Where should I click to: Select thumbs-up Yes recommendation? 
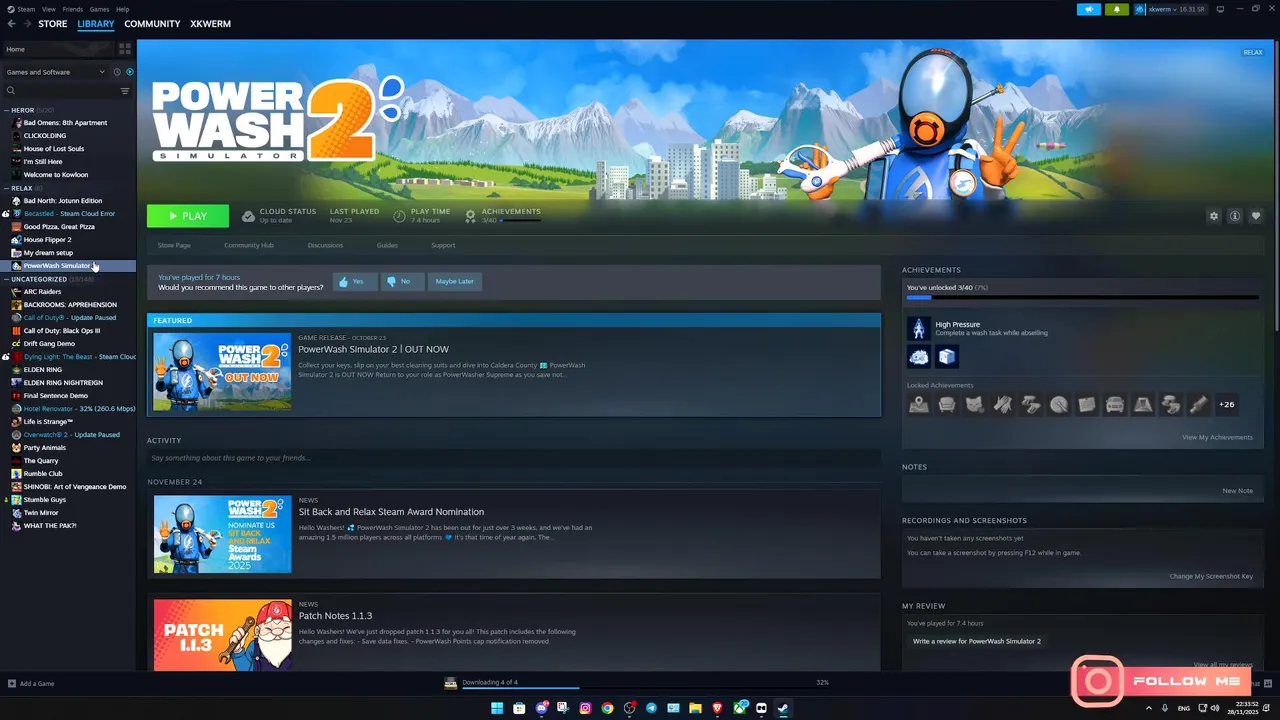(354, 282)
